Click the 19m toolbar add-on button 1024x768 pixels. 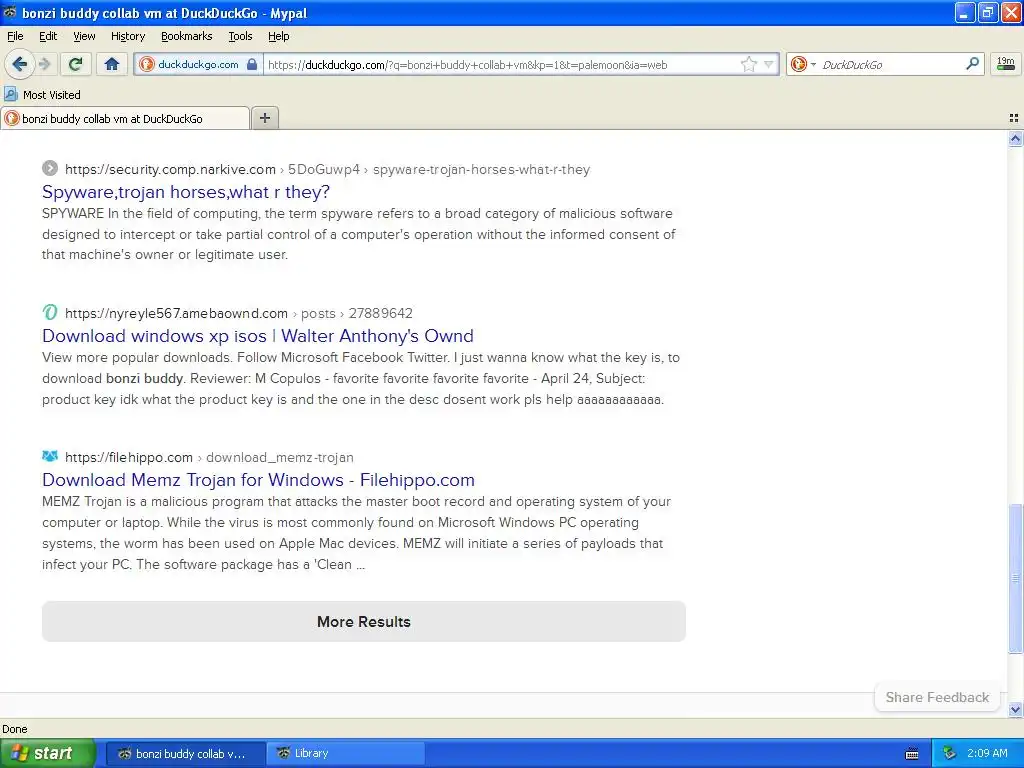click(1006, 64)
